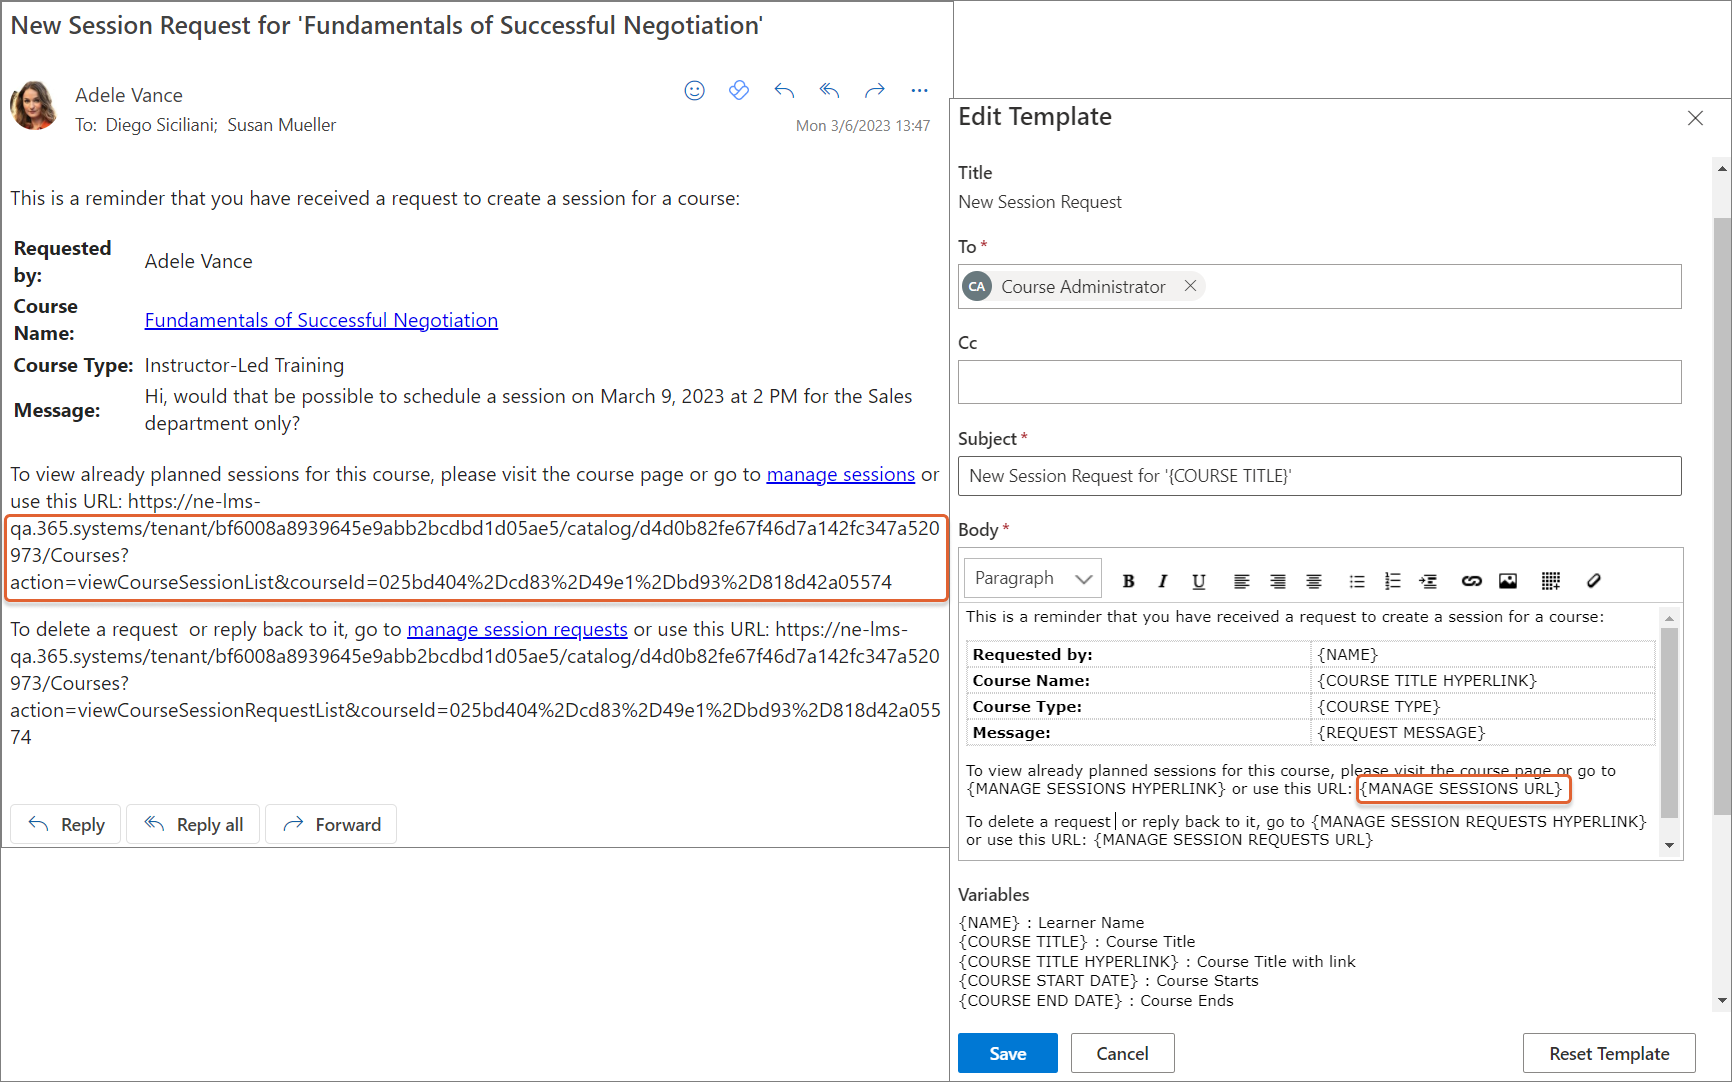Save the edited template

click(1007, 1053)
